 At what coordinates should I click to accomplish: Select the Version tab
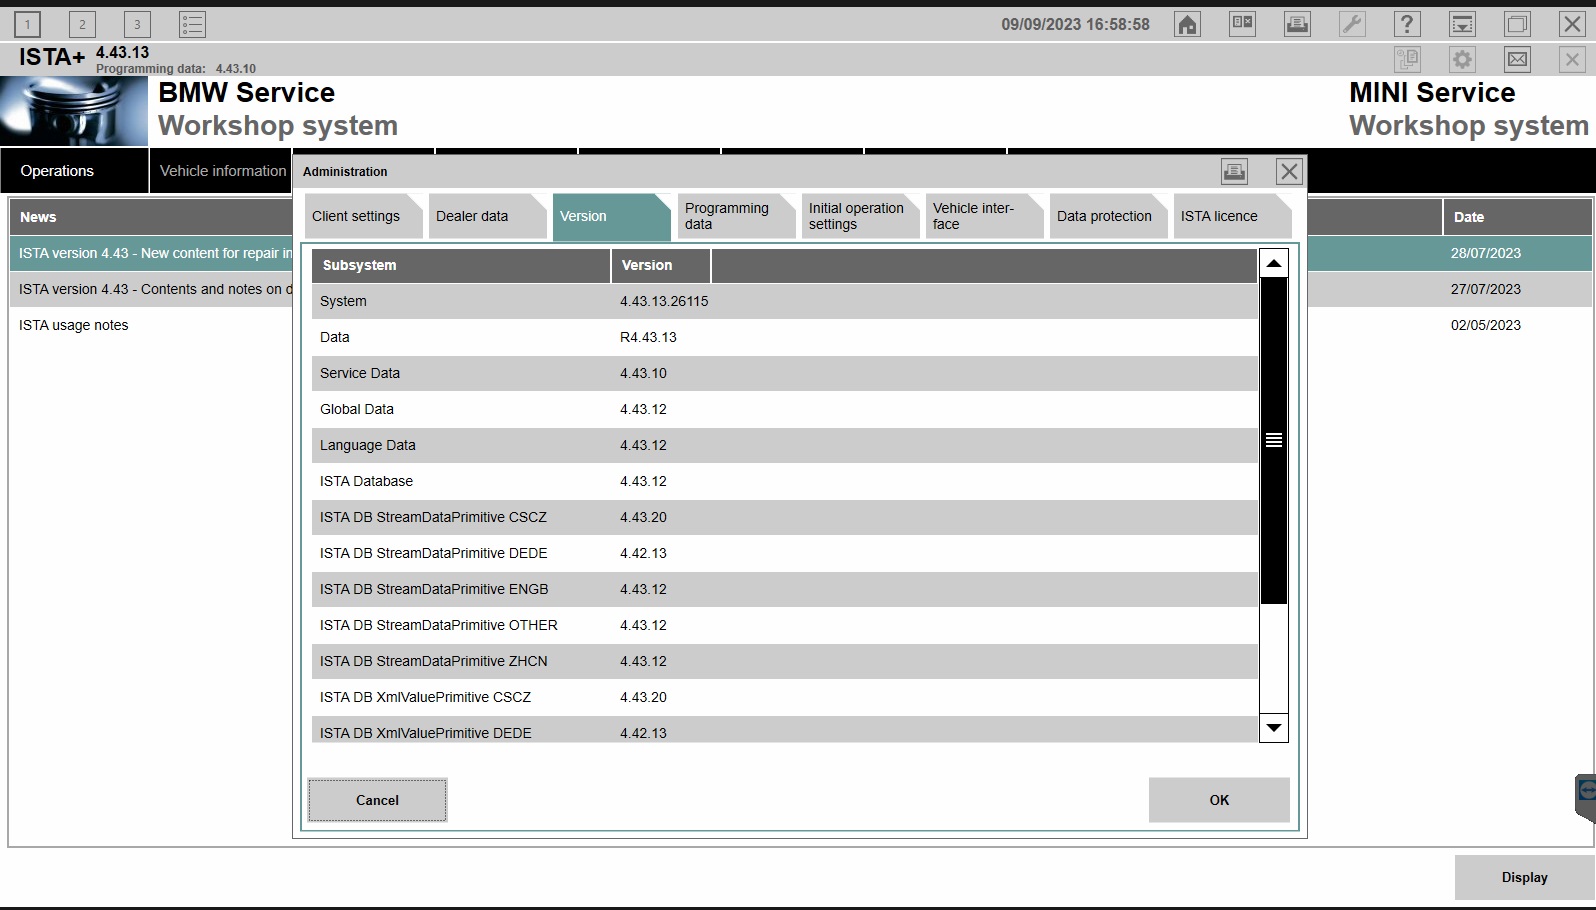610,216
